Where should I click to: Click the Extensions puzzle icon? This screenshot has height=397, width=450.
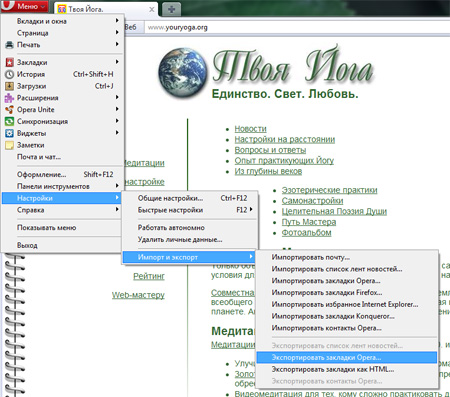coord(9,98)
